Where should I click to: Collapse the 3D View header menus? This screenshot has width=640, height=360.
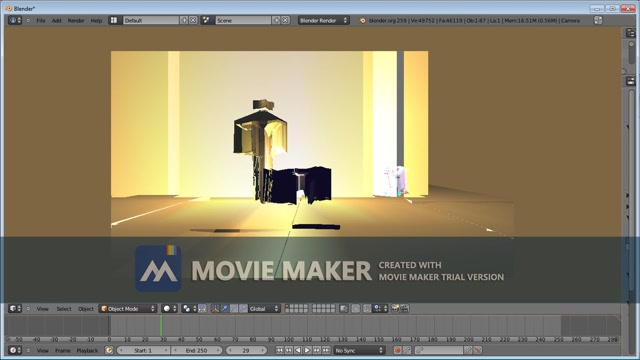tap(28, 309)
